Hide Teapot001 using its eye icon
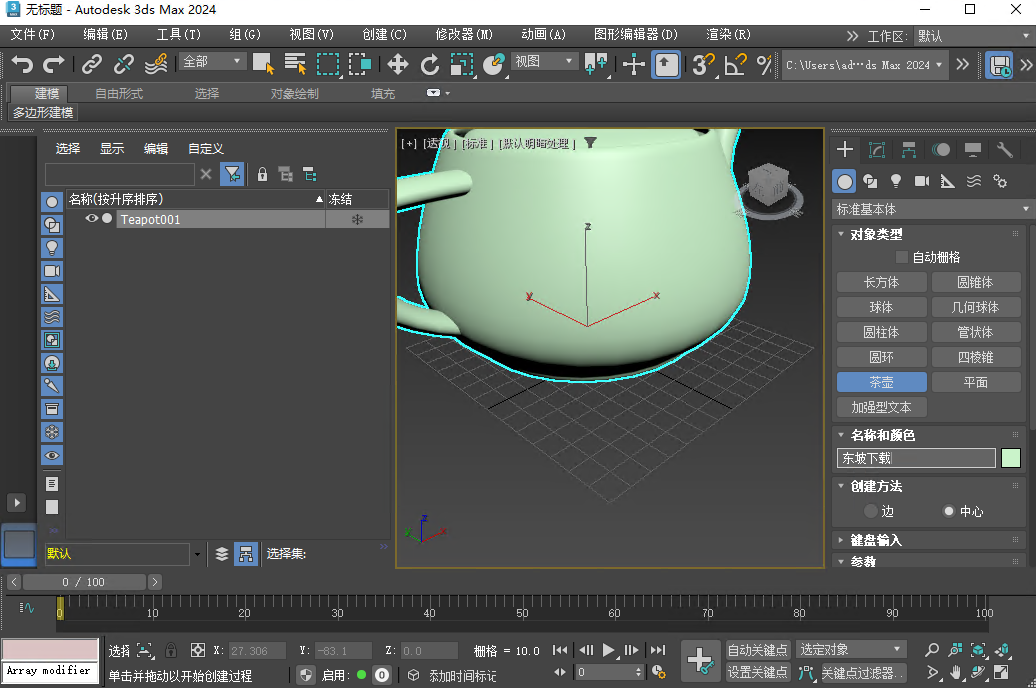The image size is (1036, 688). [91, 218]
